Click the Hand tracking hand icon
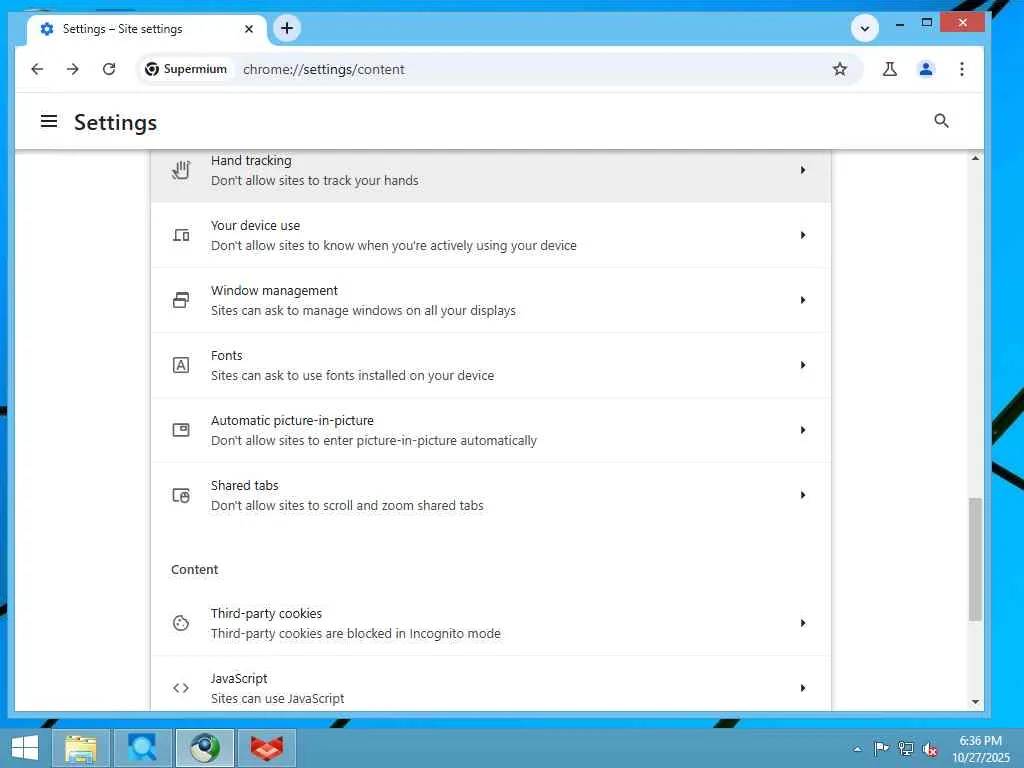 [181, 170]
